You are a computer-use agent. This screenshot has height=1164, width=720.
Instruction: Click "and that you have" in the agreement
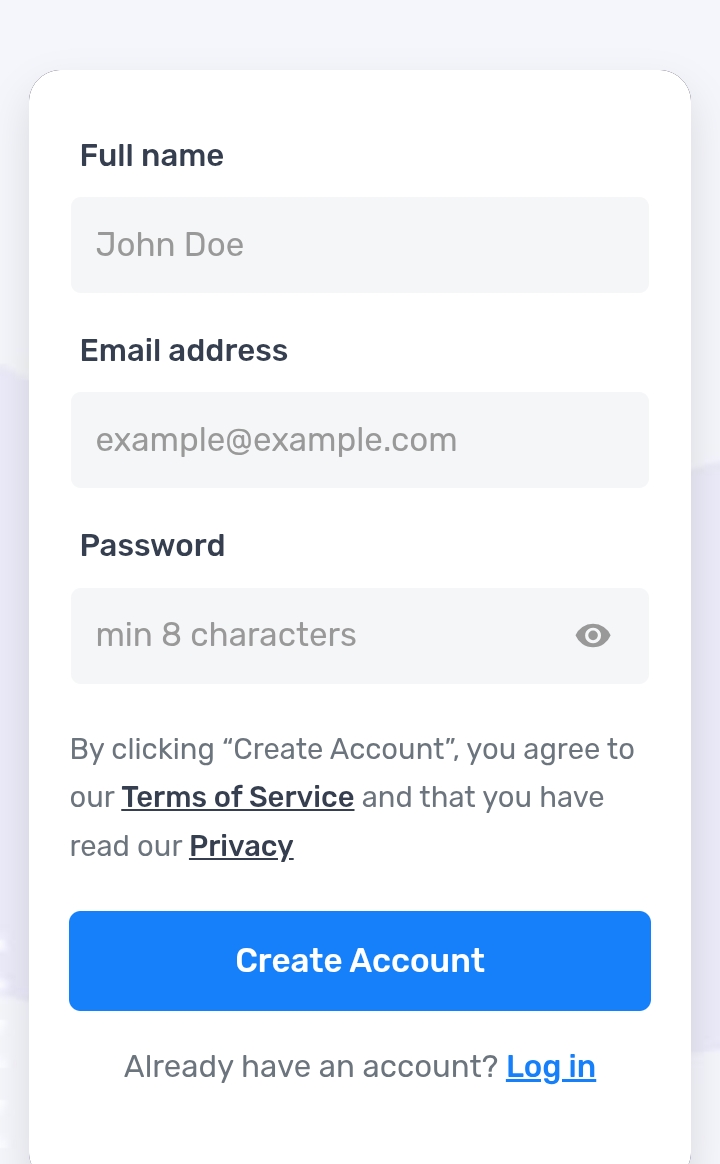pyautogui.click(x=483, y=797)
